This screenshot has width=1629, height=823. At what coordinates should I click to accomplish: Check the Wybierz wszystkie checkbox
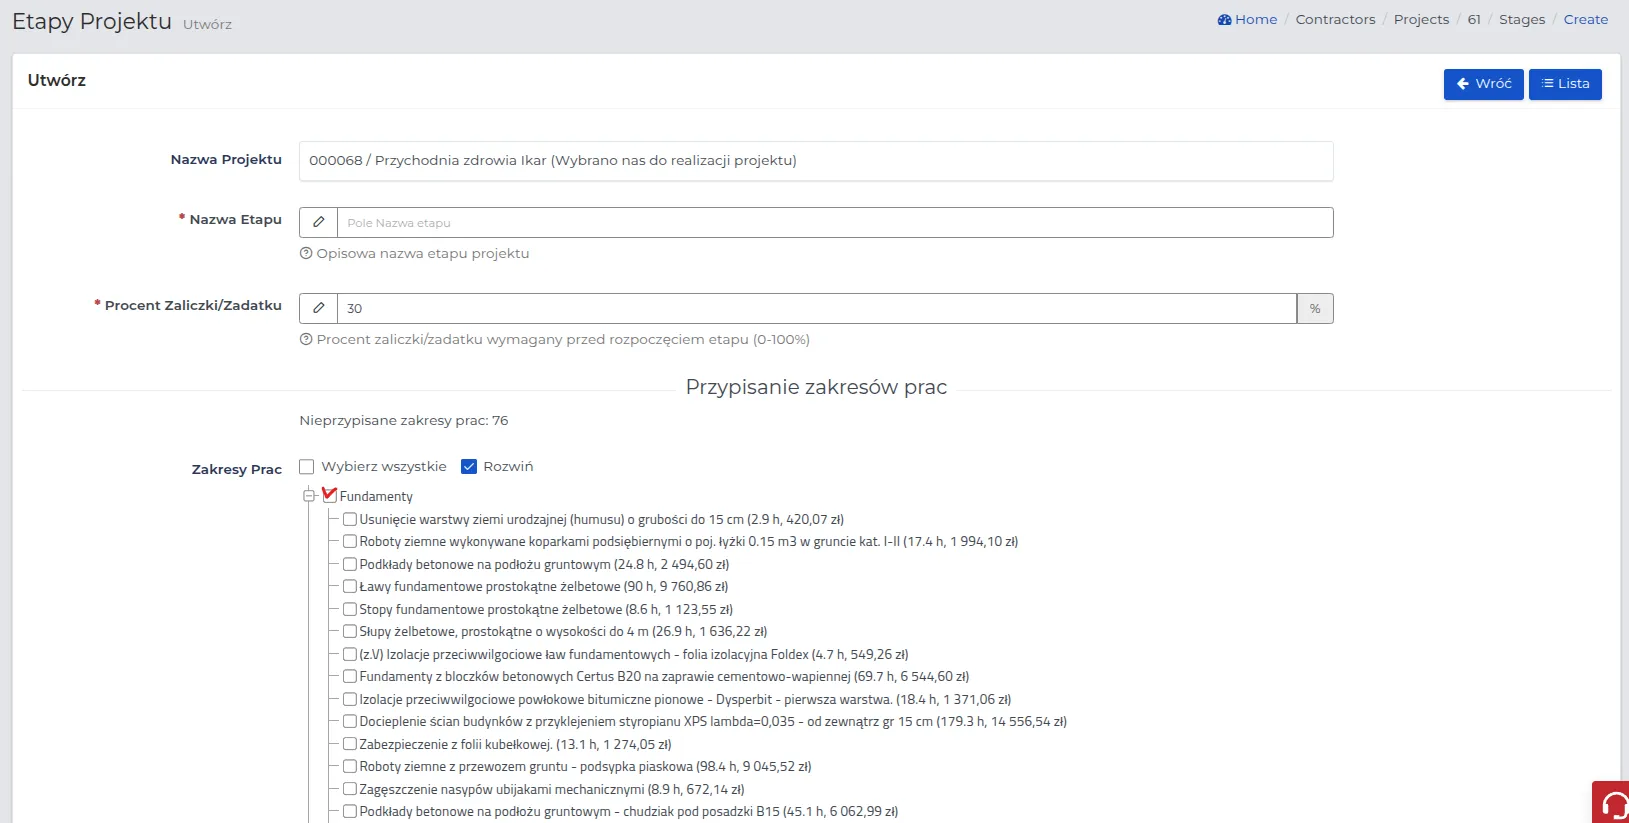coord(307,467)
